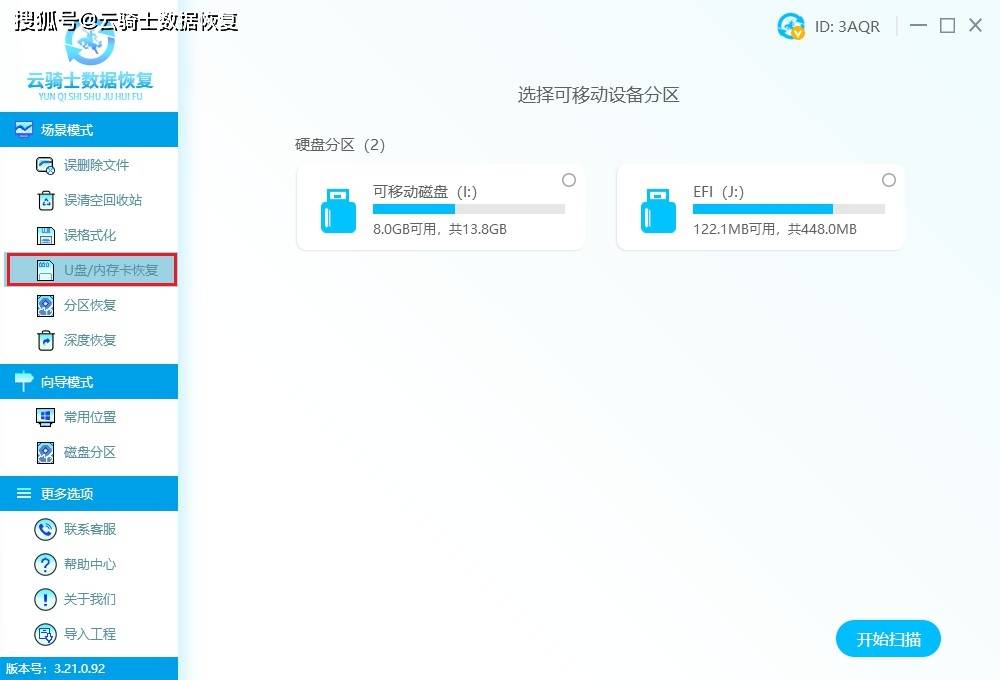Click the 导入工程 import icon
The width and height of the screenshot is (1000, 680).
pos(45,635)
